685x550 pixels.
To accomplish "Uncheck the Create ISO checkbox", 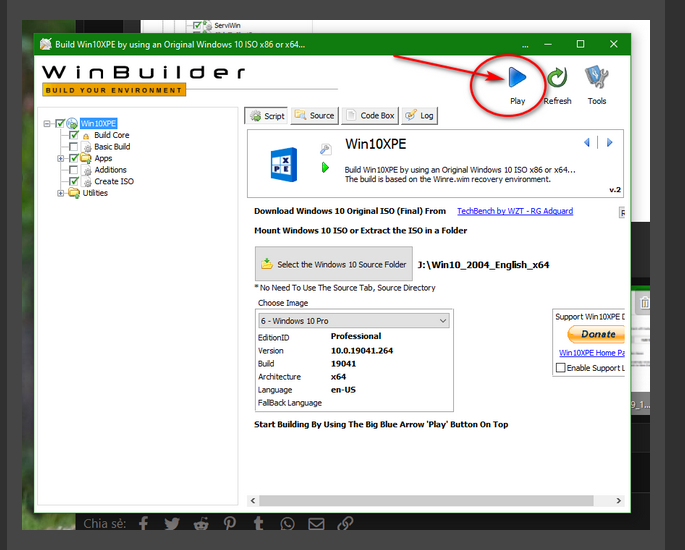I will pos(74,181).
